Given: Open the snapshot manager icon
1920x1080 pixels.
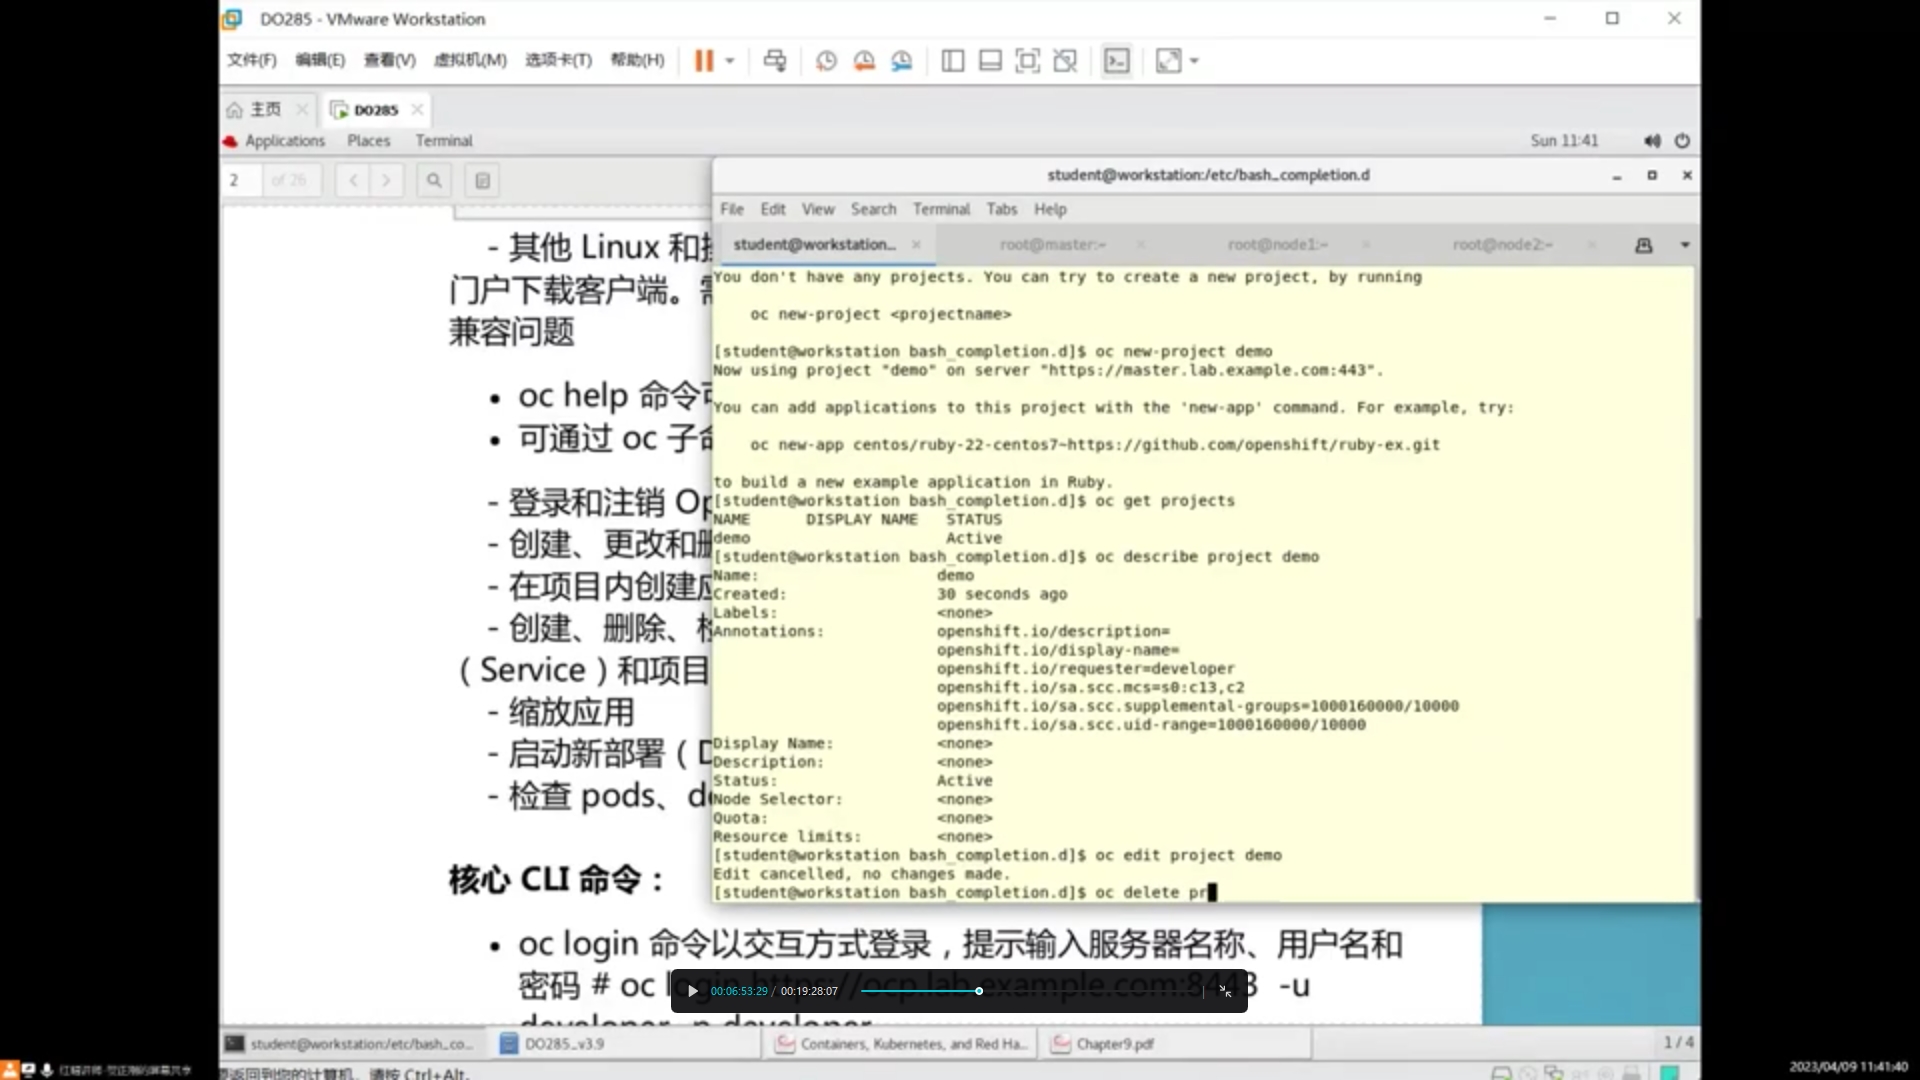Looking at the screenshot, I should 902,61.
